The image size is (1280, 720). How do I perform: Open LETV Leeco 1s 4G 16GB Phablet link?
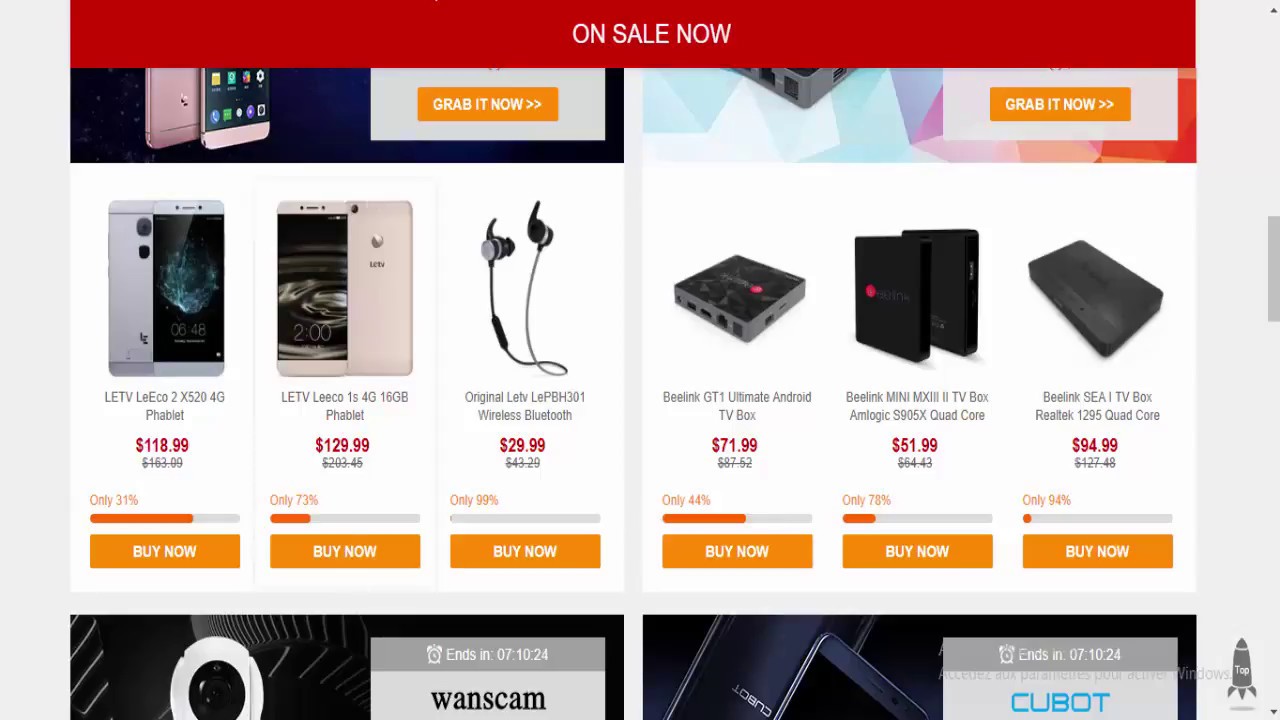[x=345, y=406]
